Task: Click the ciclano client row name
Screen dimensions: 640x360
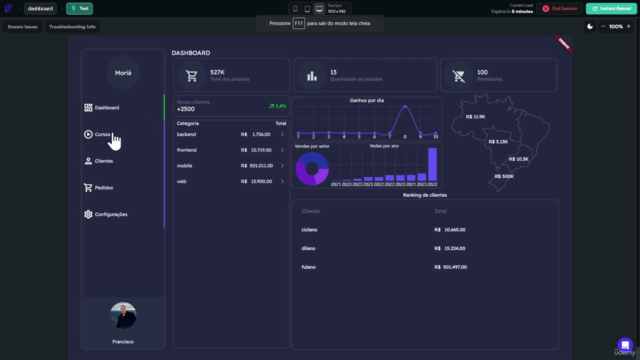Action: click(x=309, y=230)
